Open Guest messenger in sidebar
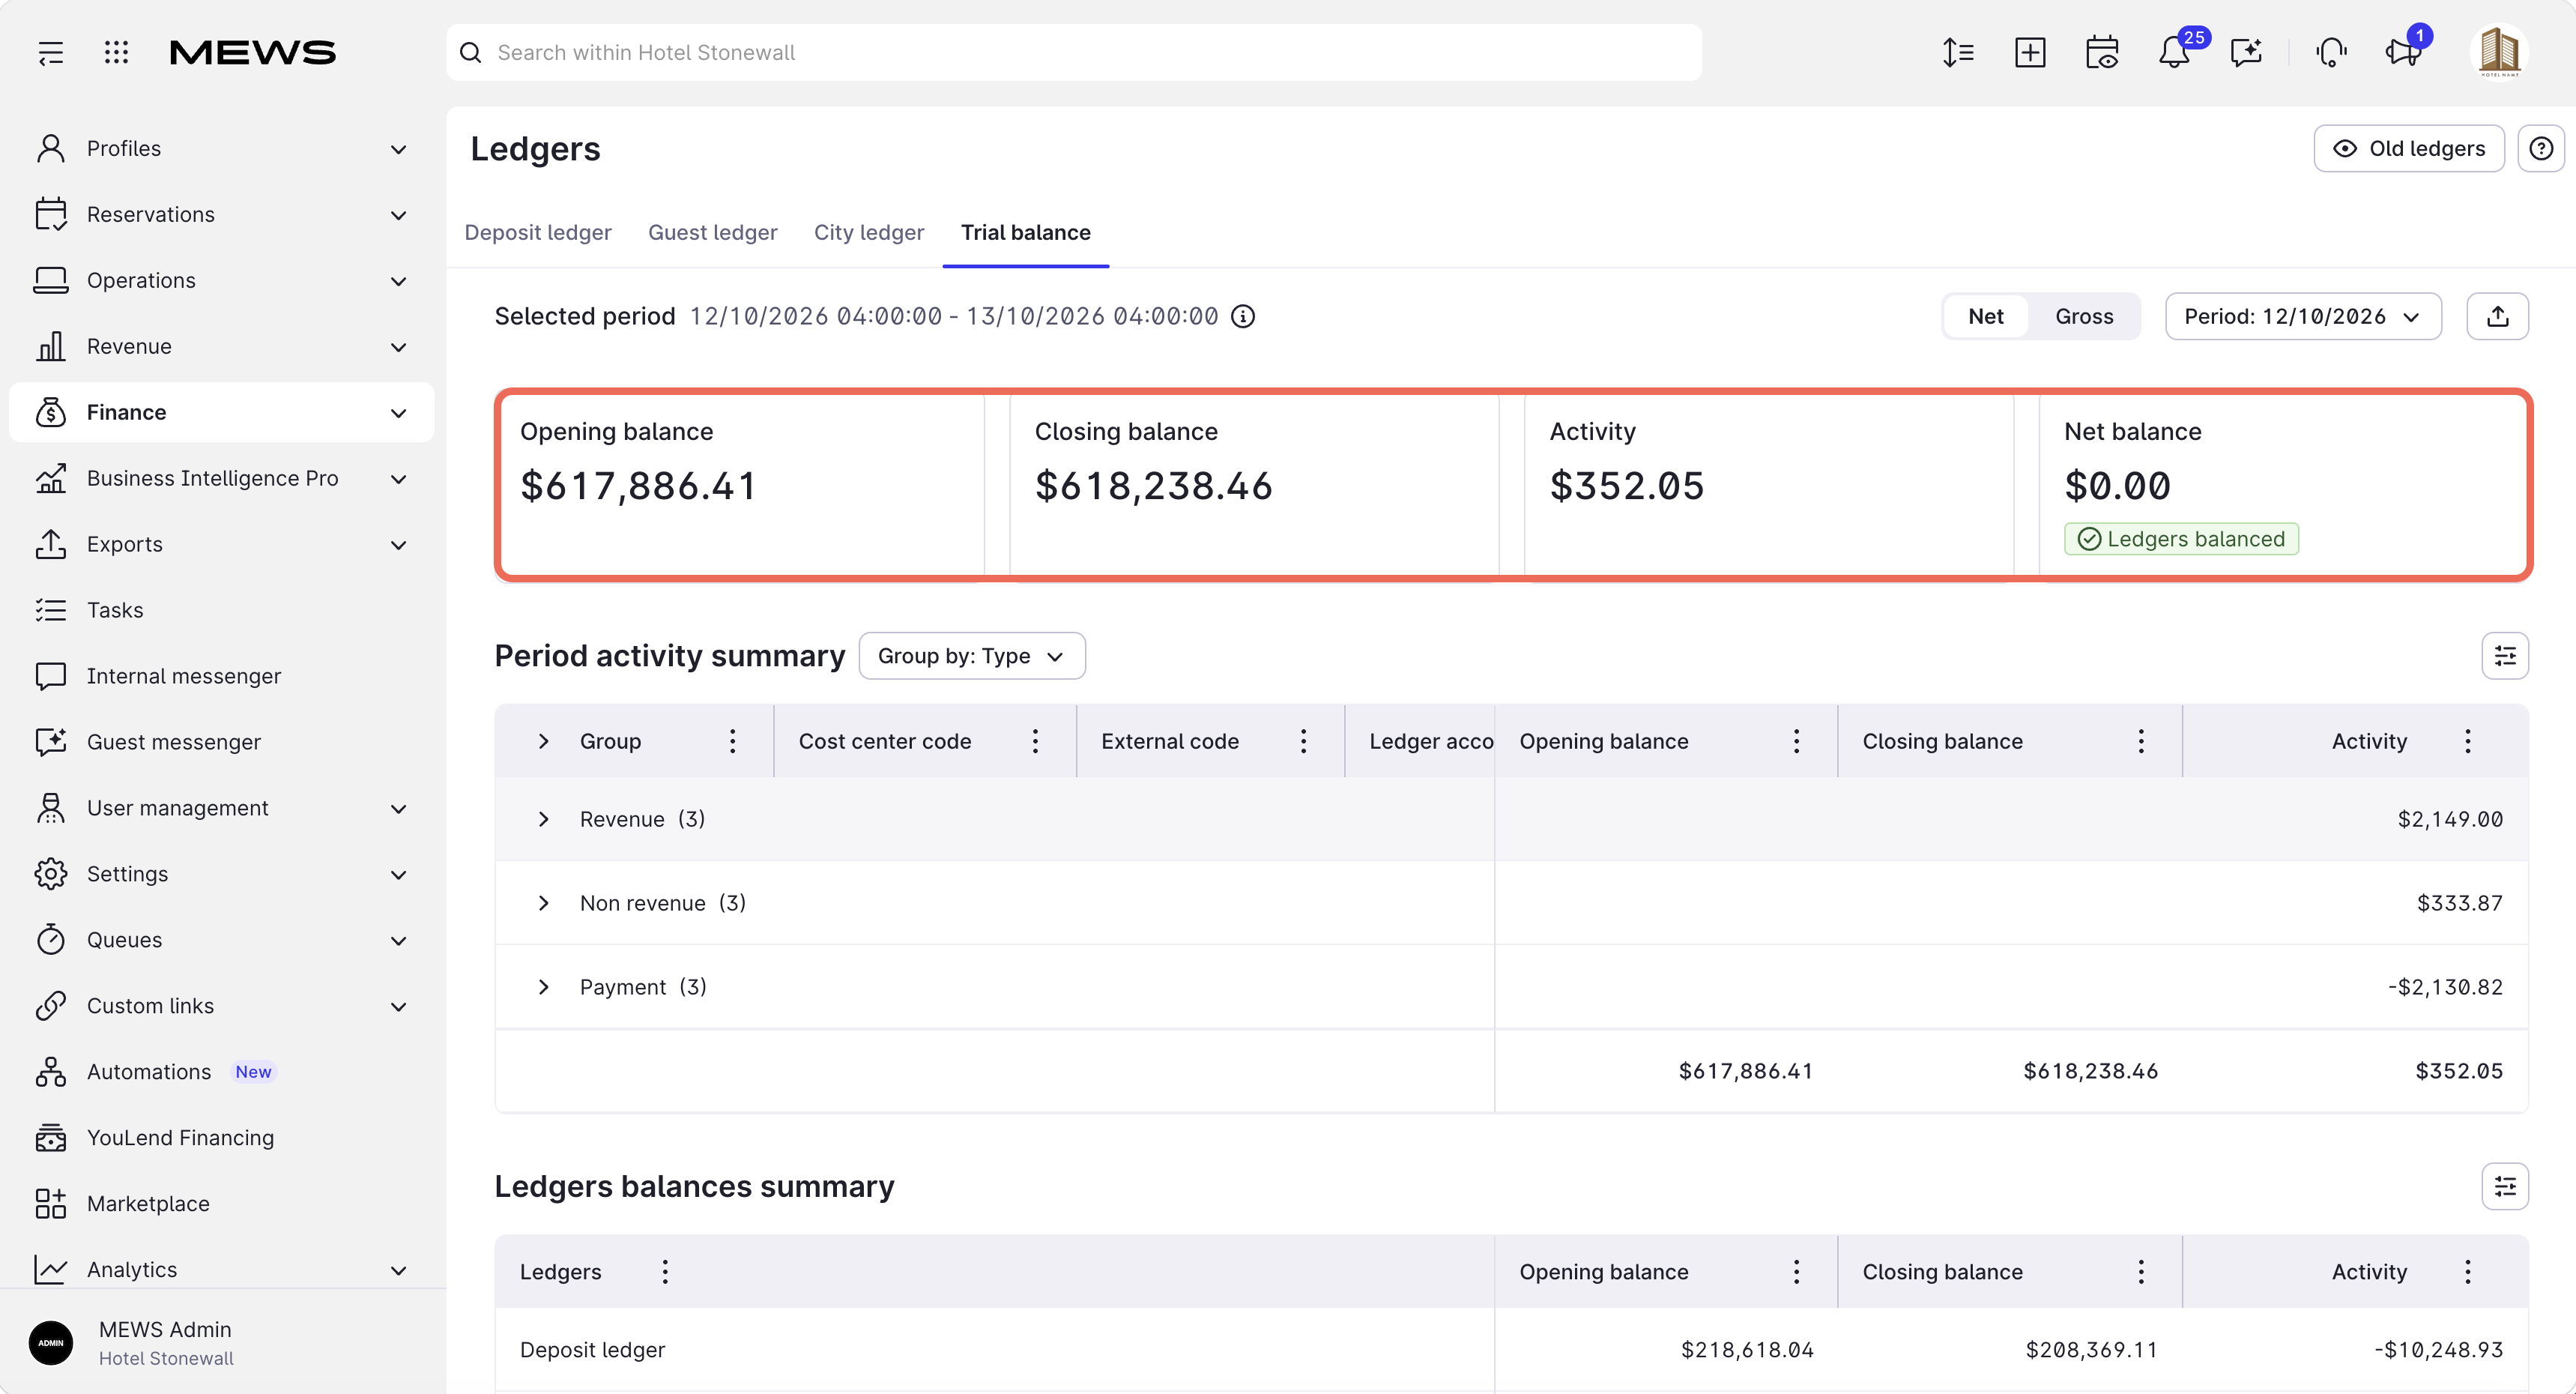The width and height of the screenshot is (2576, 1394). 222,742
